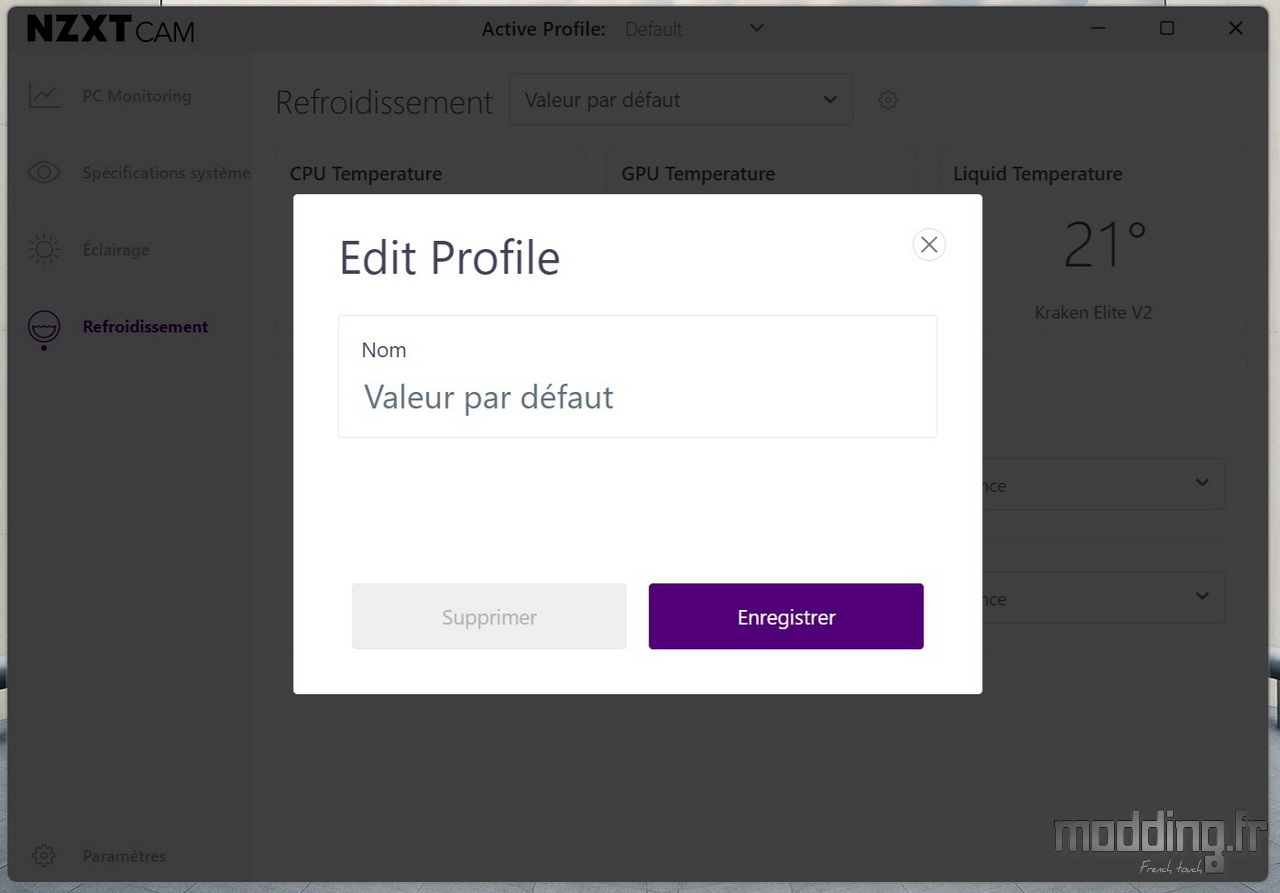Click the cooling profile settings gear

tap(888, 100)
